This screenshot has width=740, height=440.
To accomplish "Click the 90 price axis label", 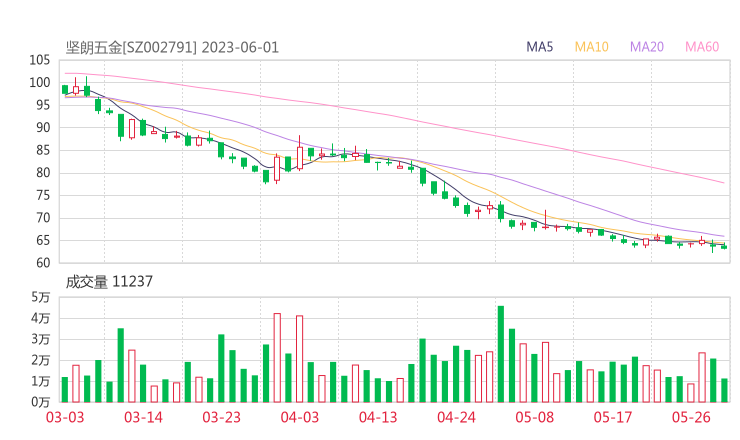I will click(43, 127).
